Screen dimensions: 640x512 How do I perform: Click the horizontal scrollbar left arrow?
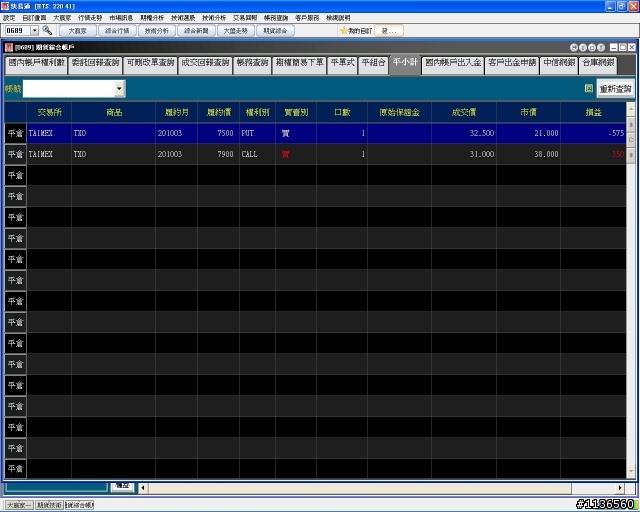(143, 488)
